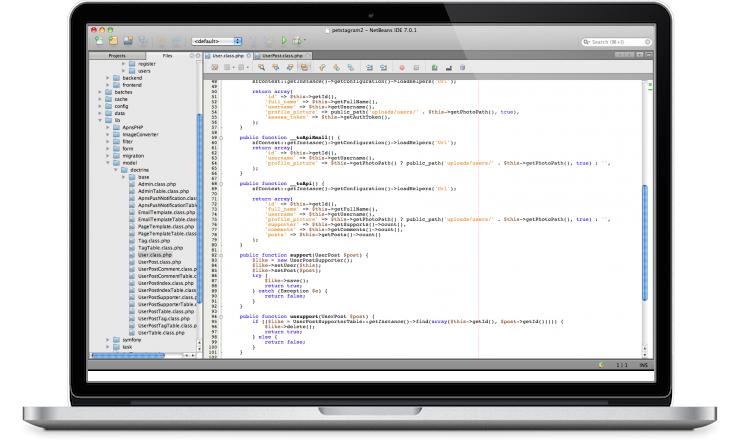740x440 pixels.
Task: Click the editor vertical scrollbar thumb
Action: (x=645, y=243)
